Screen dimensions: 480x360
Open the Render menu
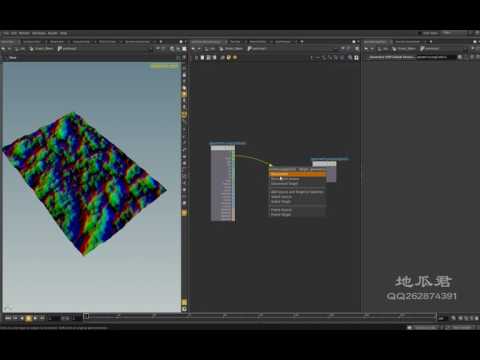click(x=24, y=33)
